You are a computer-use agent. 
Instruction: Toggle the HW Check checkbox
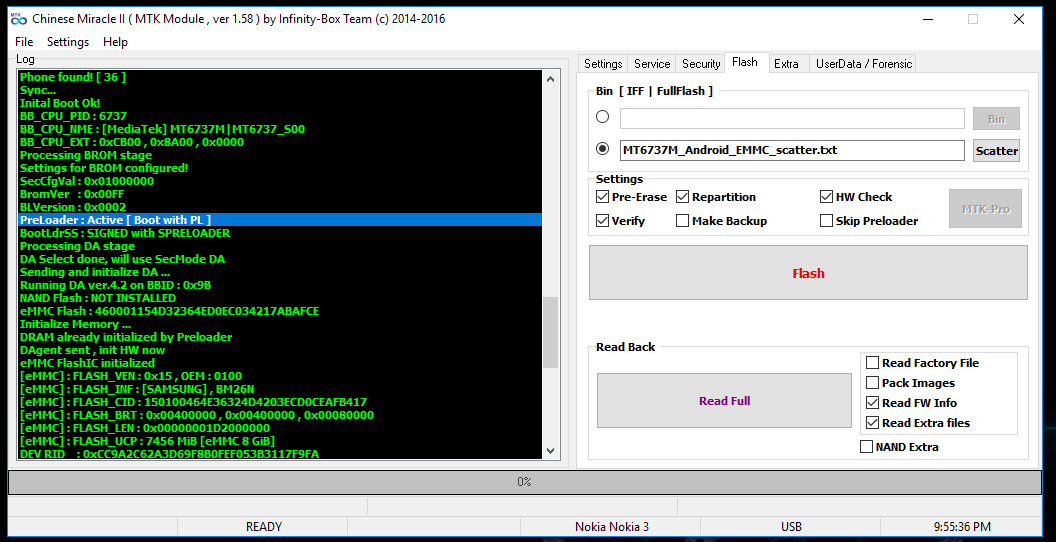[x=826, y=197]
